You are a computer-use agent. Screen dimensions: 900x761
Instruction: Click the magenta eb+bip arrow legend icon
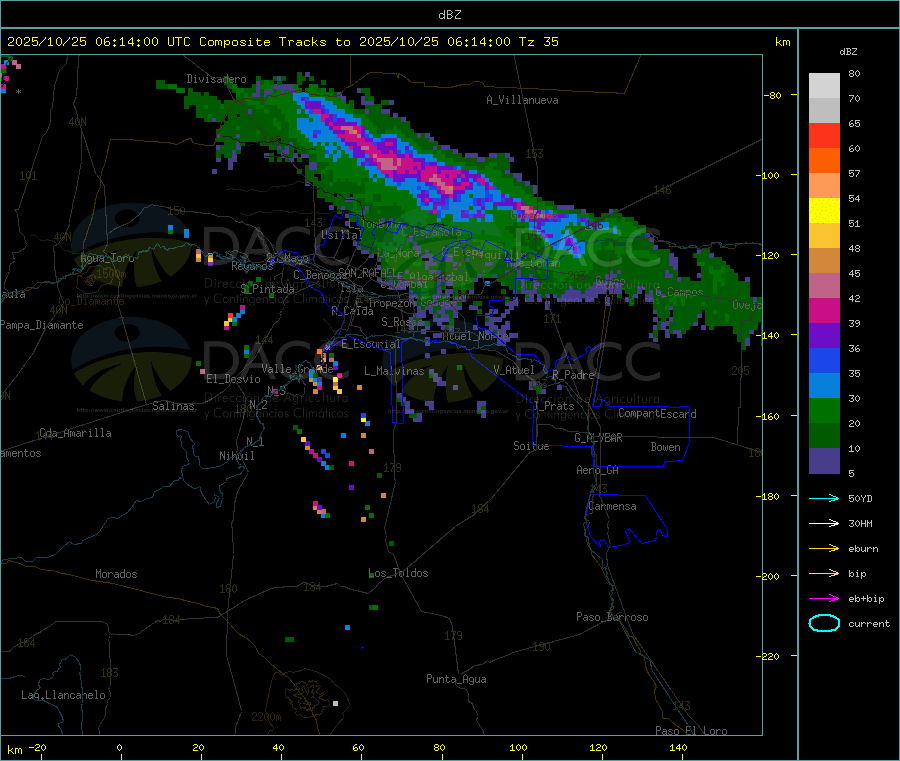(x=824, y=598)
